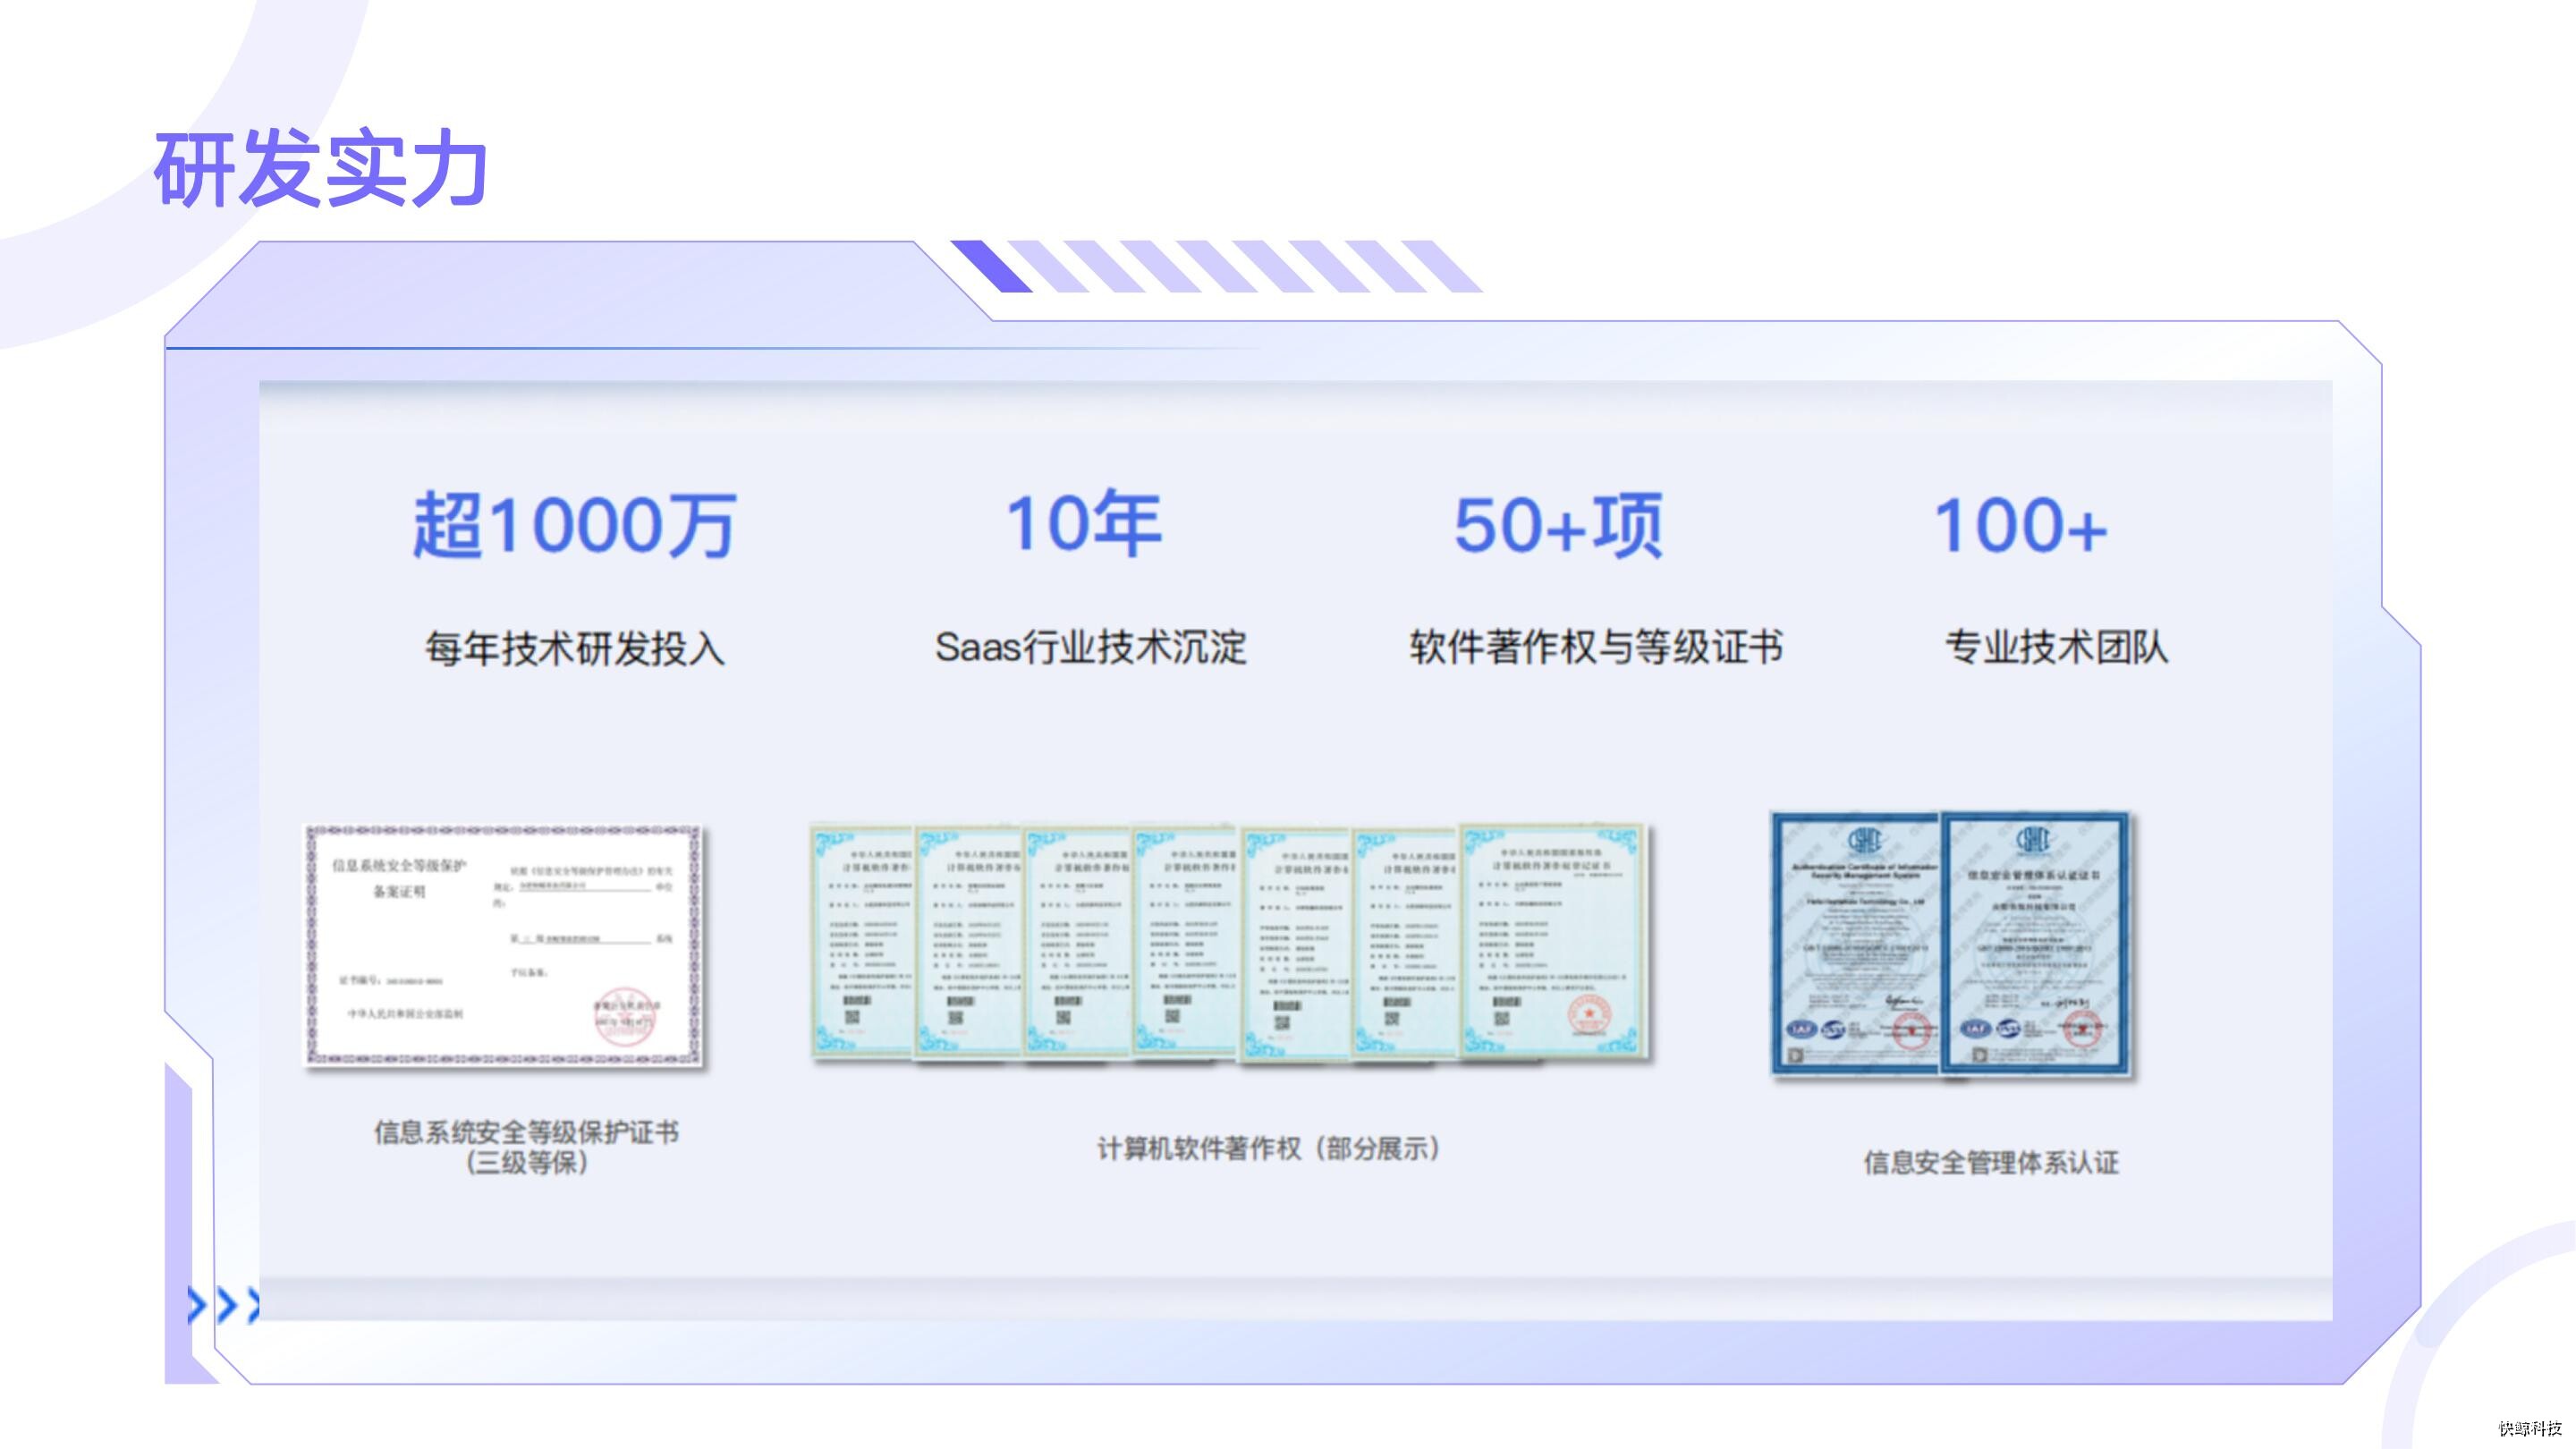Open the Chinese 信息安全管理体系认证证书 image
This screenshot has height=1449, width=2576.
[2035, 944]
